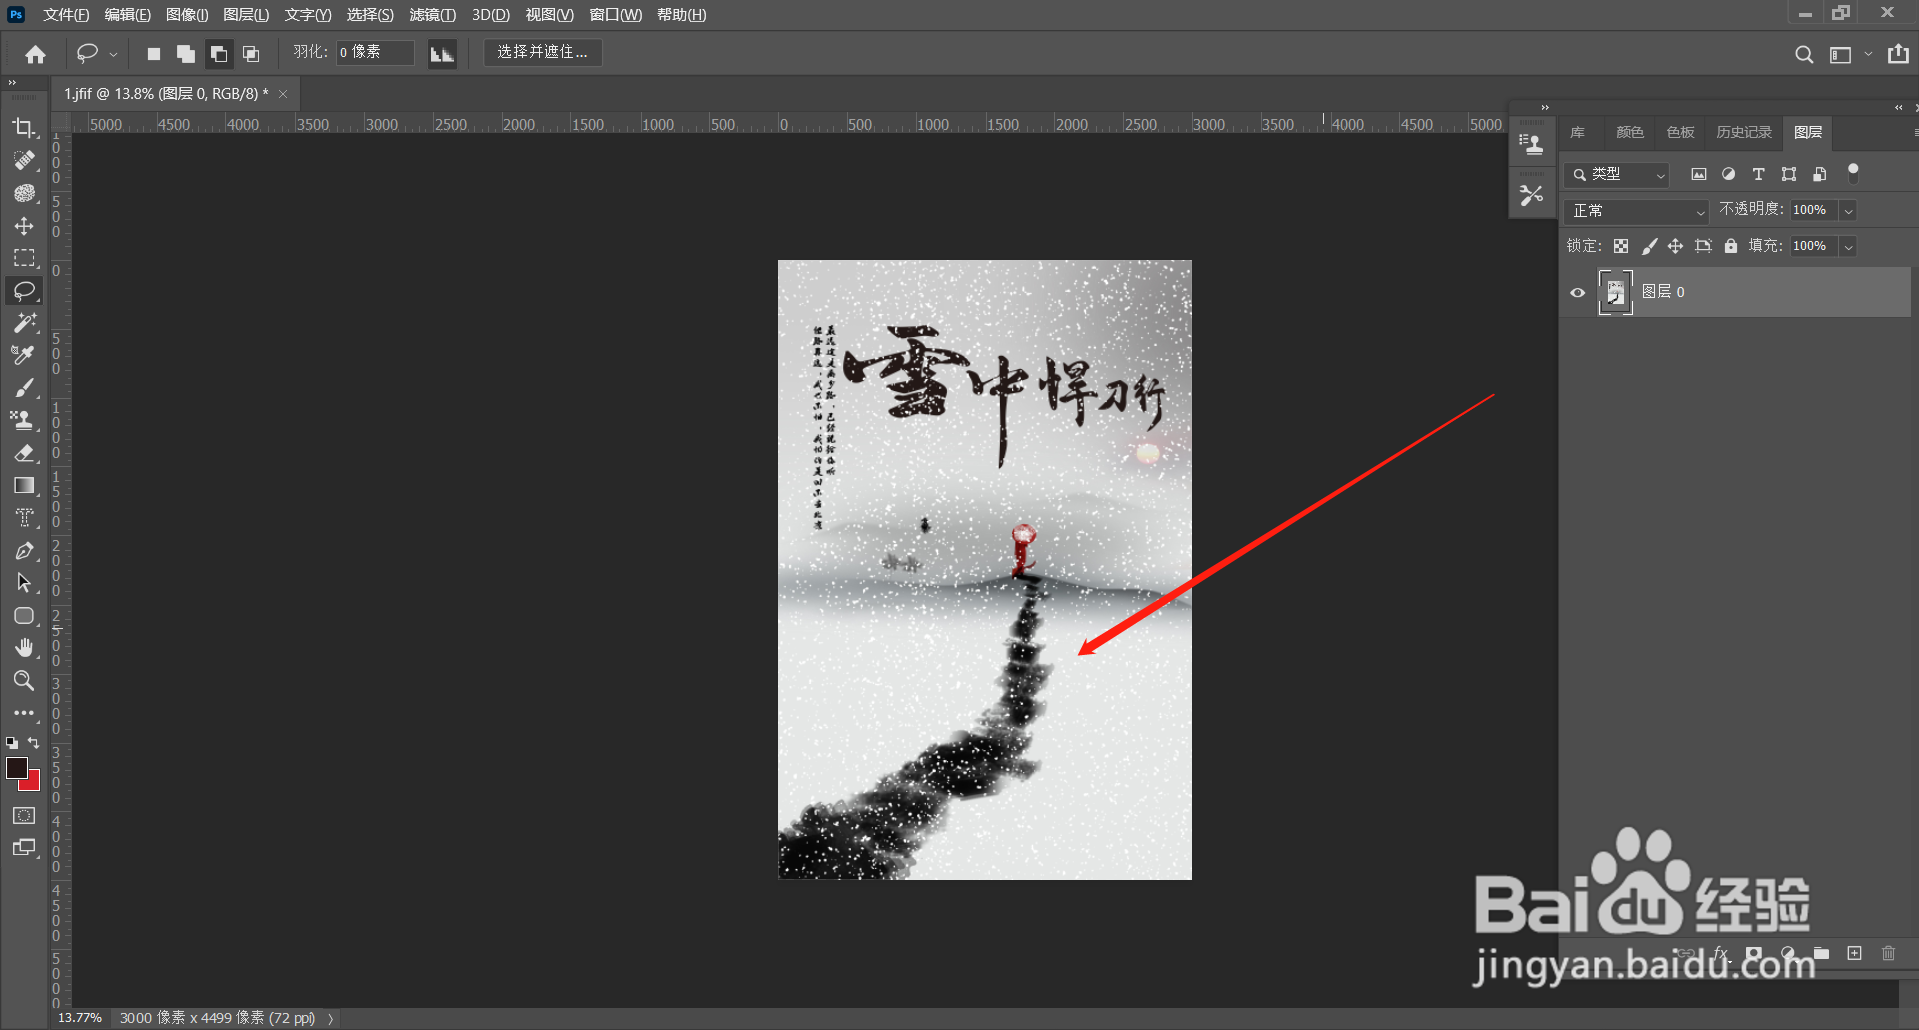Open the search magnifier in options bar

pyautogui.click(x=1804, y=54)
